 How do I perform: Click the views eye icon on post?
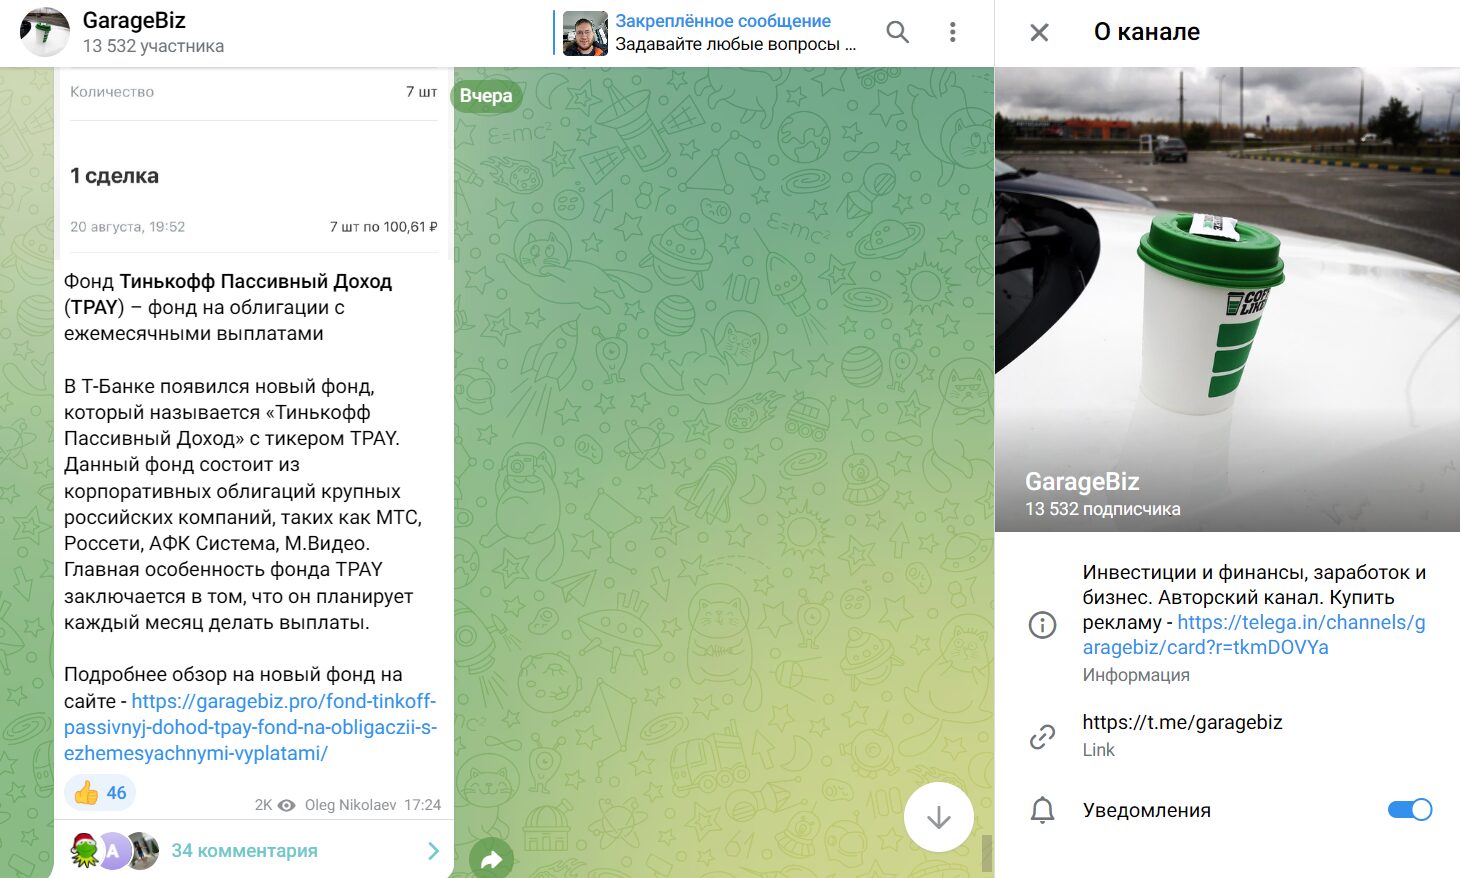pos(286,805)
